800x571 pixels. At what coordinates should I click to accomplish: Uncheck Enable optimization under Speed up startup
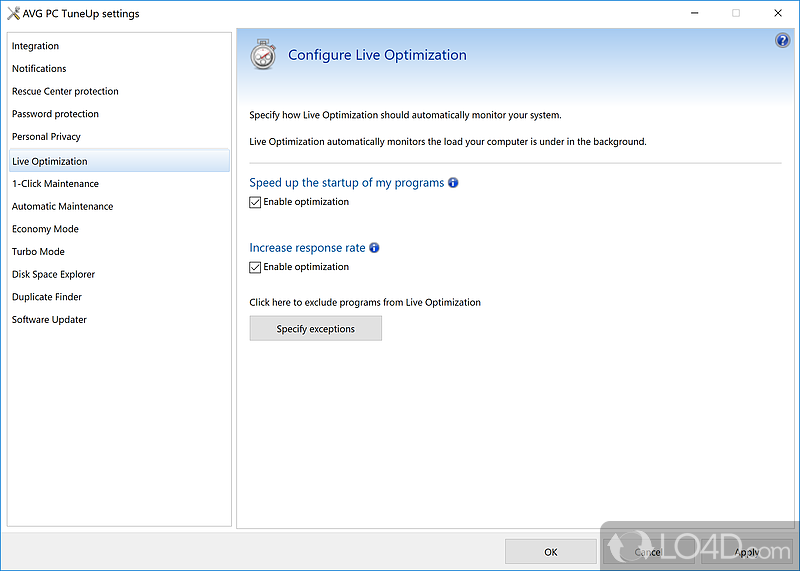coord(256,202)
